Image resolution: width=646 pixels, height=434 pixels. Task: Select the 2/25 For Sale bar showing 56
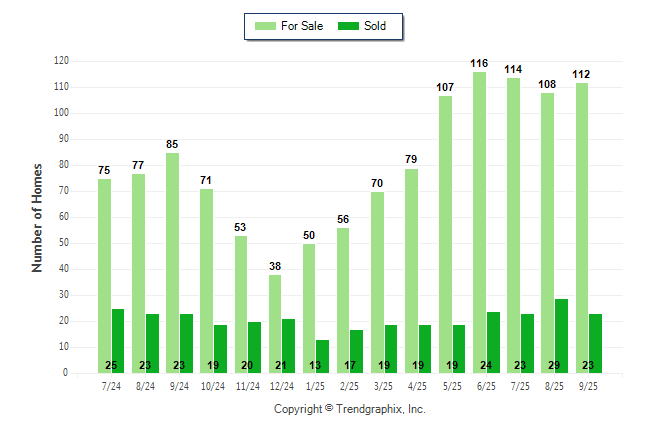tap(343, 300)
